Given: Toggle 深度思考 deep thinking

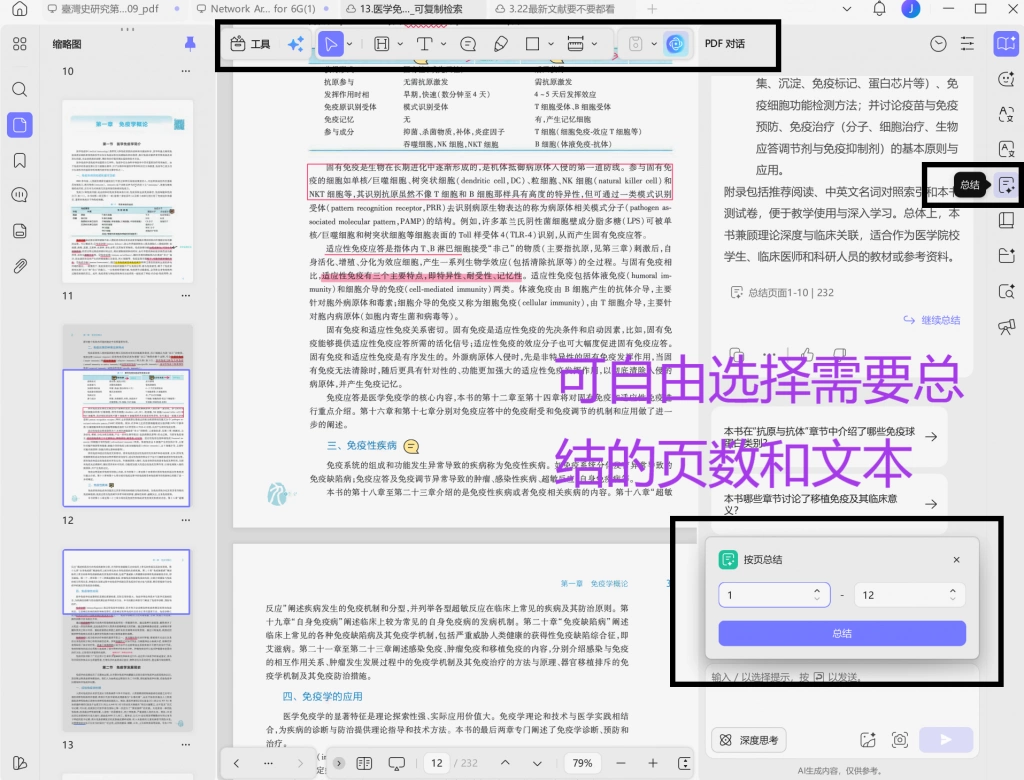Looking at the screenshot, I should [x=749, y=739].
